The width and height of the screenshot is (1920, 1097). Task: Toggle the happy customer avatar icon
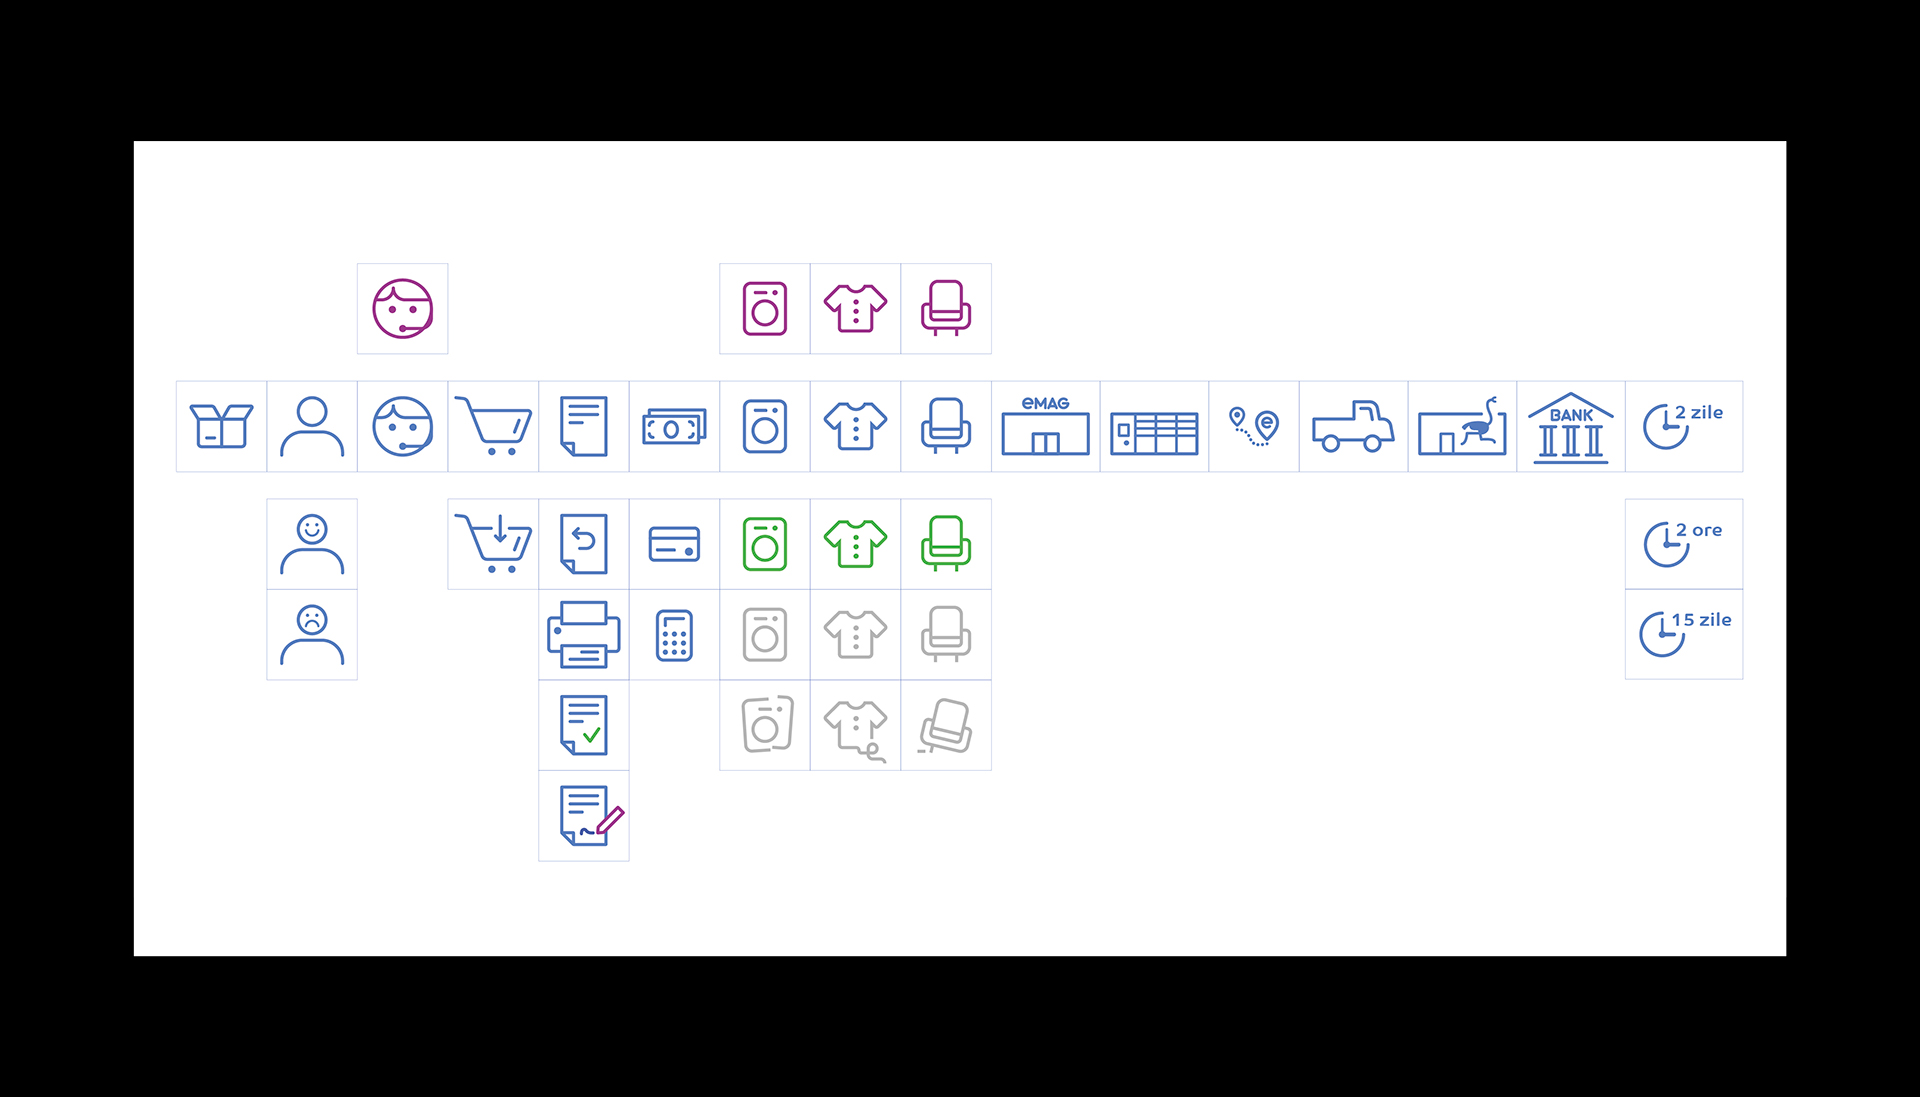click(x=314, y=541)
